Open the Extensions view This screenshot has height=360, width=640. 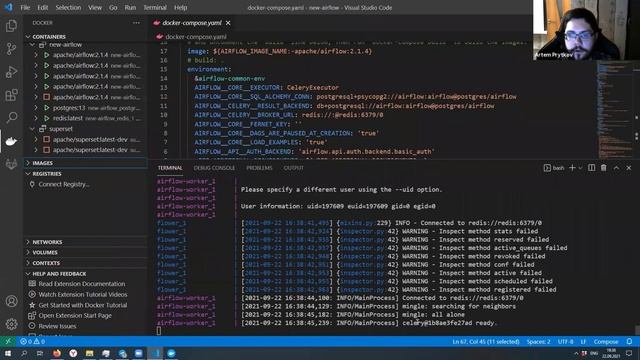pyautogui.click(x=11, y=95)
